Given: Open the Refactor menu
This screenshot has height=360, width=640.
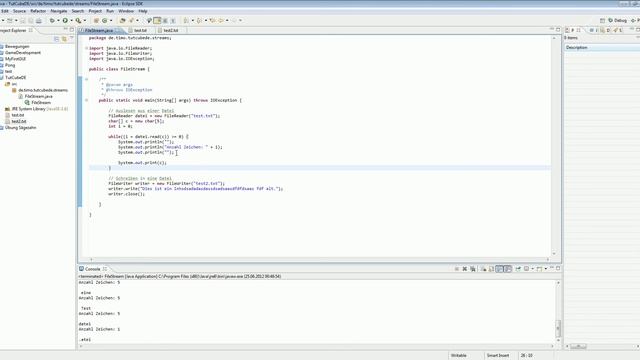Looking at the screenshot, I should pyautogui.click(x=38, y=11).
